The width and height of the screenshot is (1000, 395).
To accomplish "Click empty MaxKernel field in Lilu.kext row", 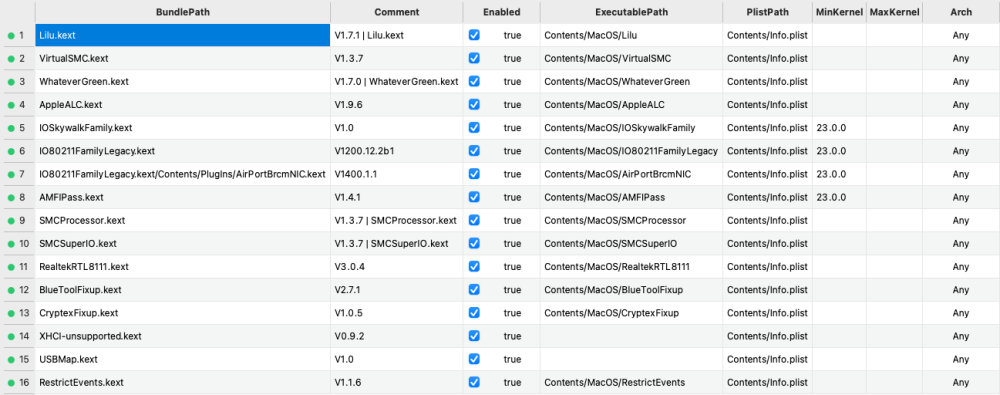I will pos(894,35).
